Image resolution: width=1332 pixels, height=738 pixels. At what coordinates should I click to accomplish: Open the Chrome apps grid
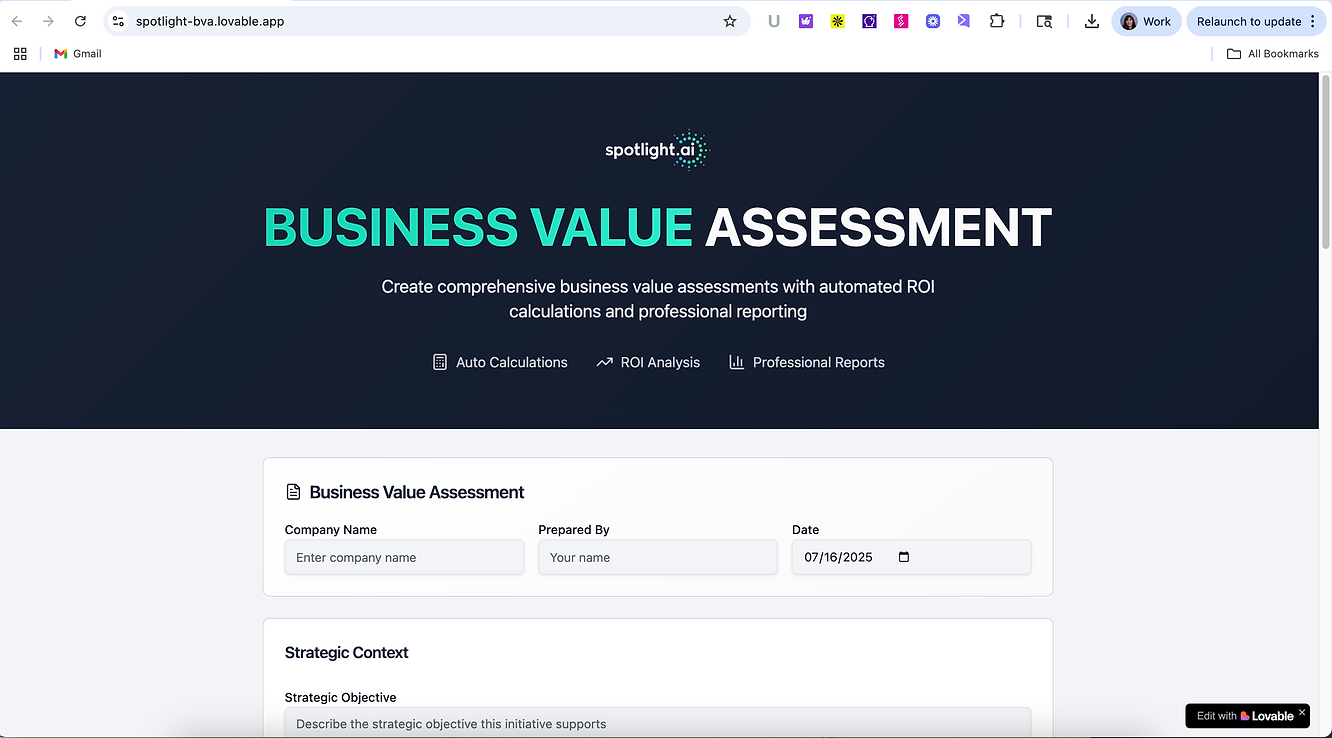coord(20,54)
